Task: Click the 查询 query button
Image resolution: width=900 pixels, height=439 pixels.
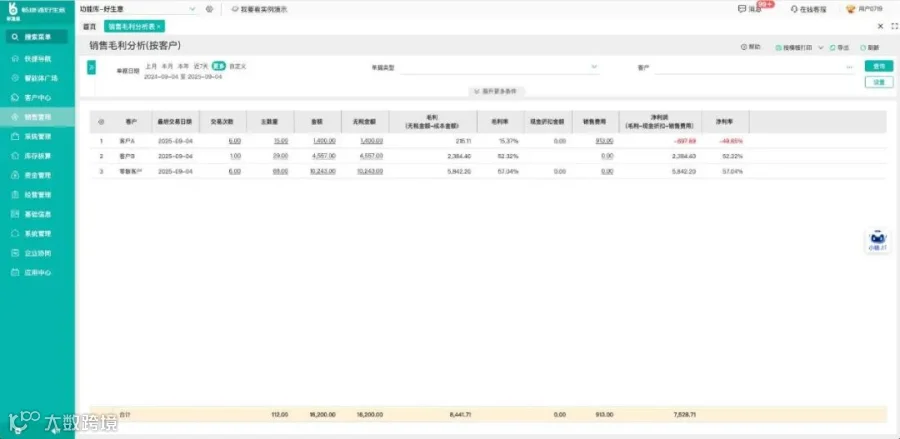Action: click(879, 67)
